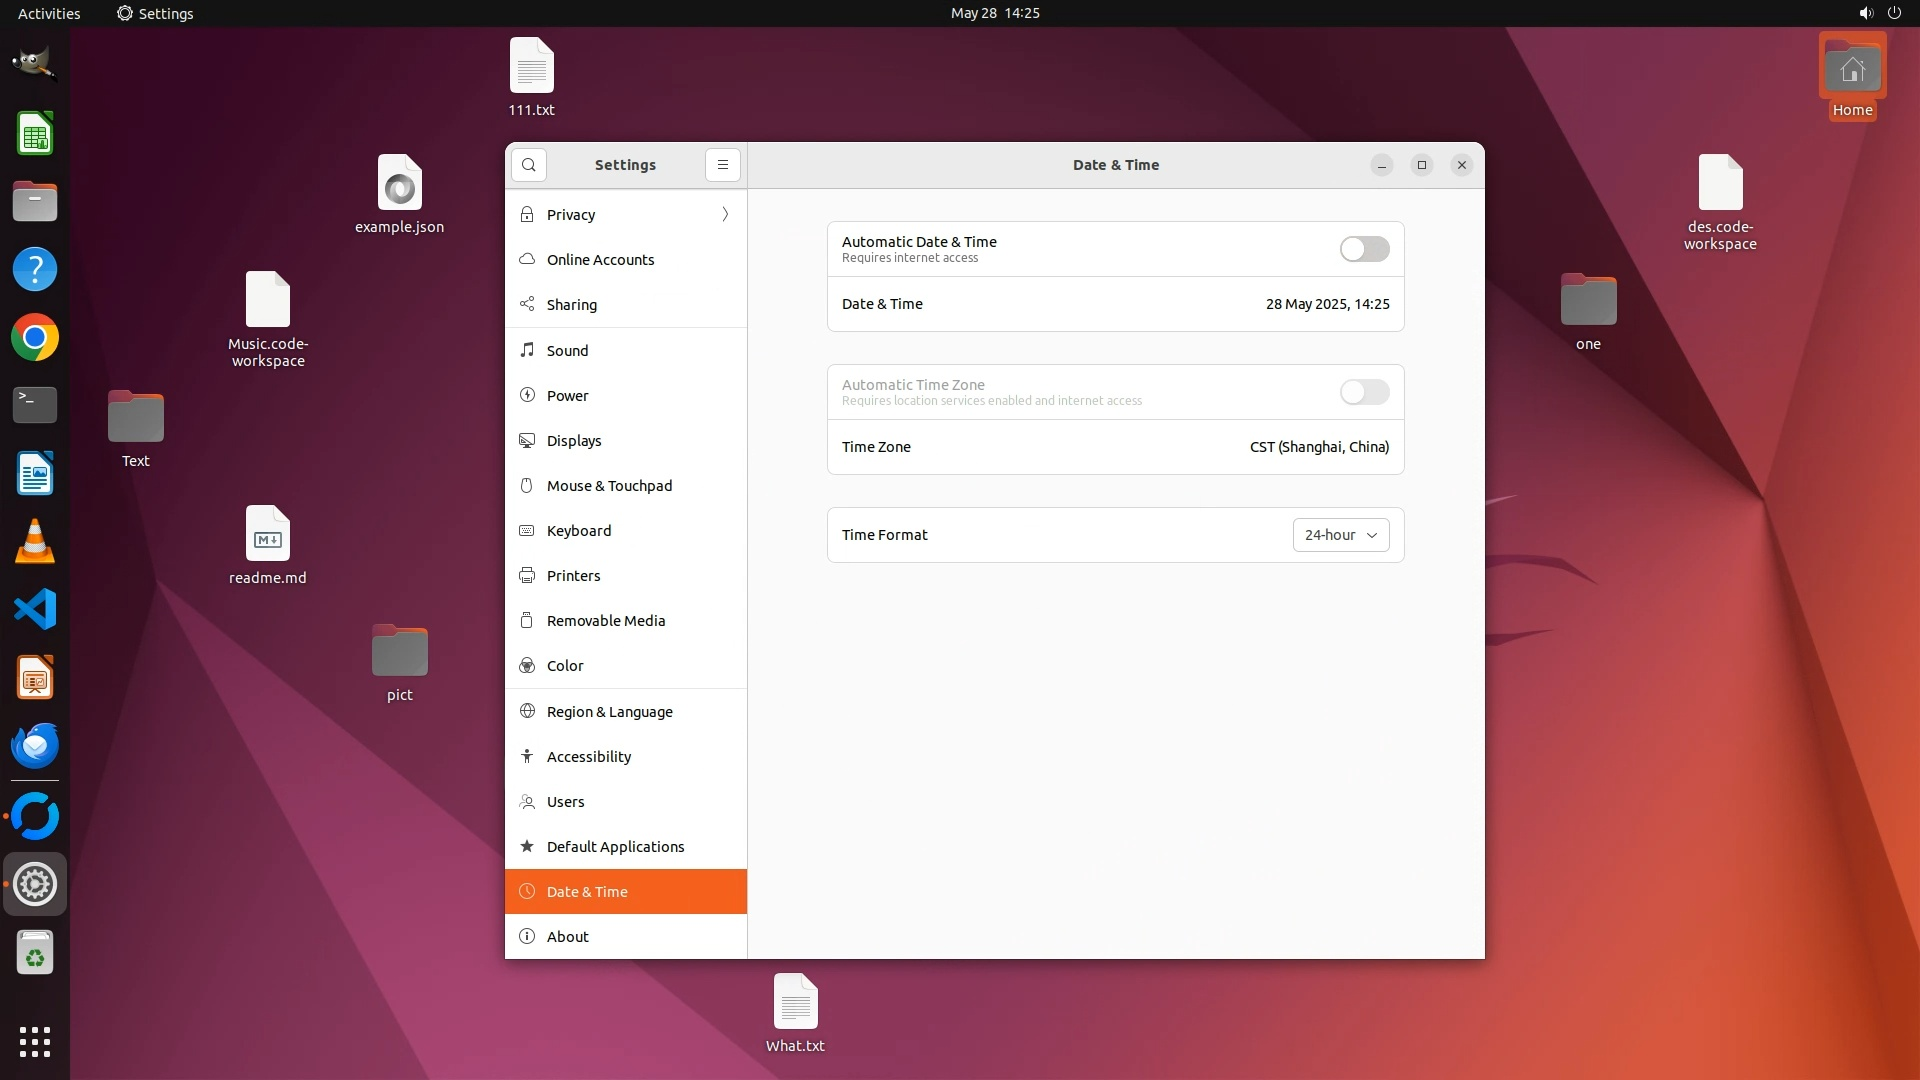Image resolution: width=1920 pixels, height=1080 pixels.
Task: Click the Sound music note icon
Action: [527, 350]
